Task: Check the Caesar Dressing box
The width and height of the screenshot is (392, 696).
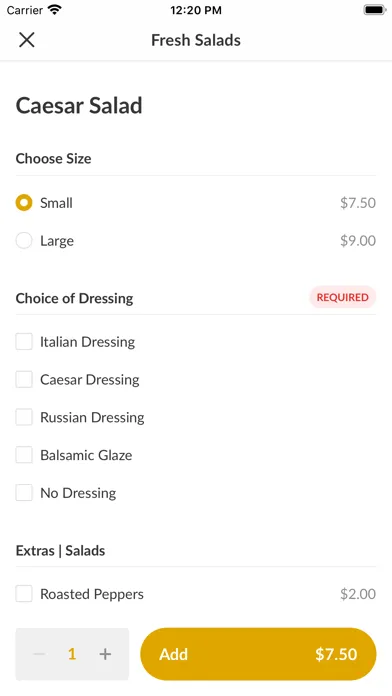Action: tap(24, 380)
